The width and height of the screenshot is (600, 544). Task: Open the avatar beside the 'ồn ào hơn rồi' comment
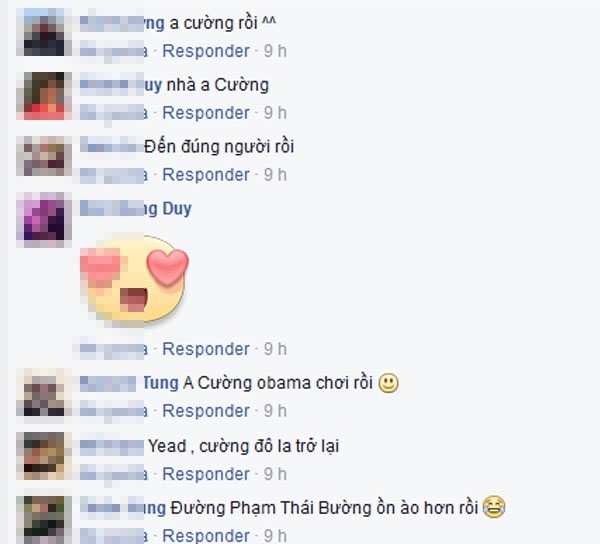44,519
